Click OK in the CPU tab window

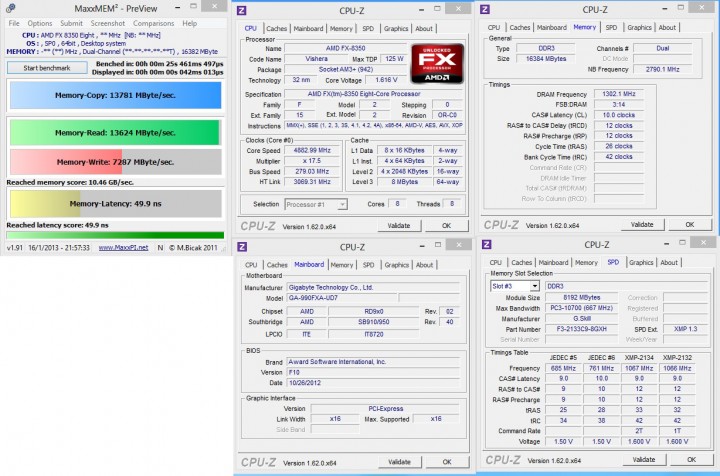pyautogui.click(x=446, y=226)
